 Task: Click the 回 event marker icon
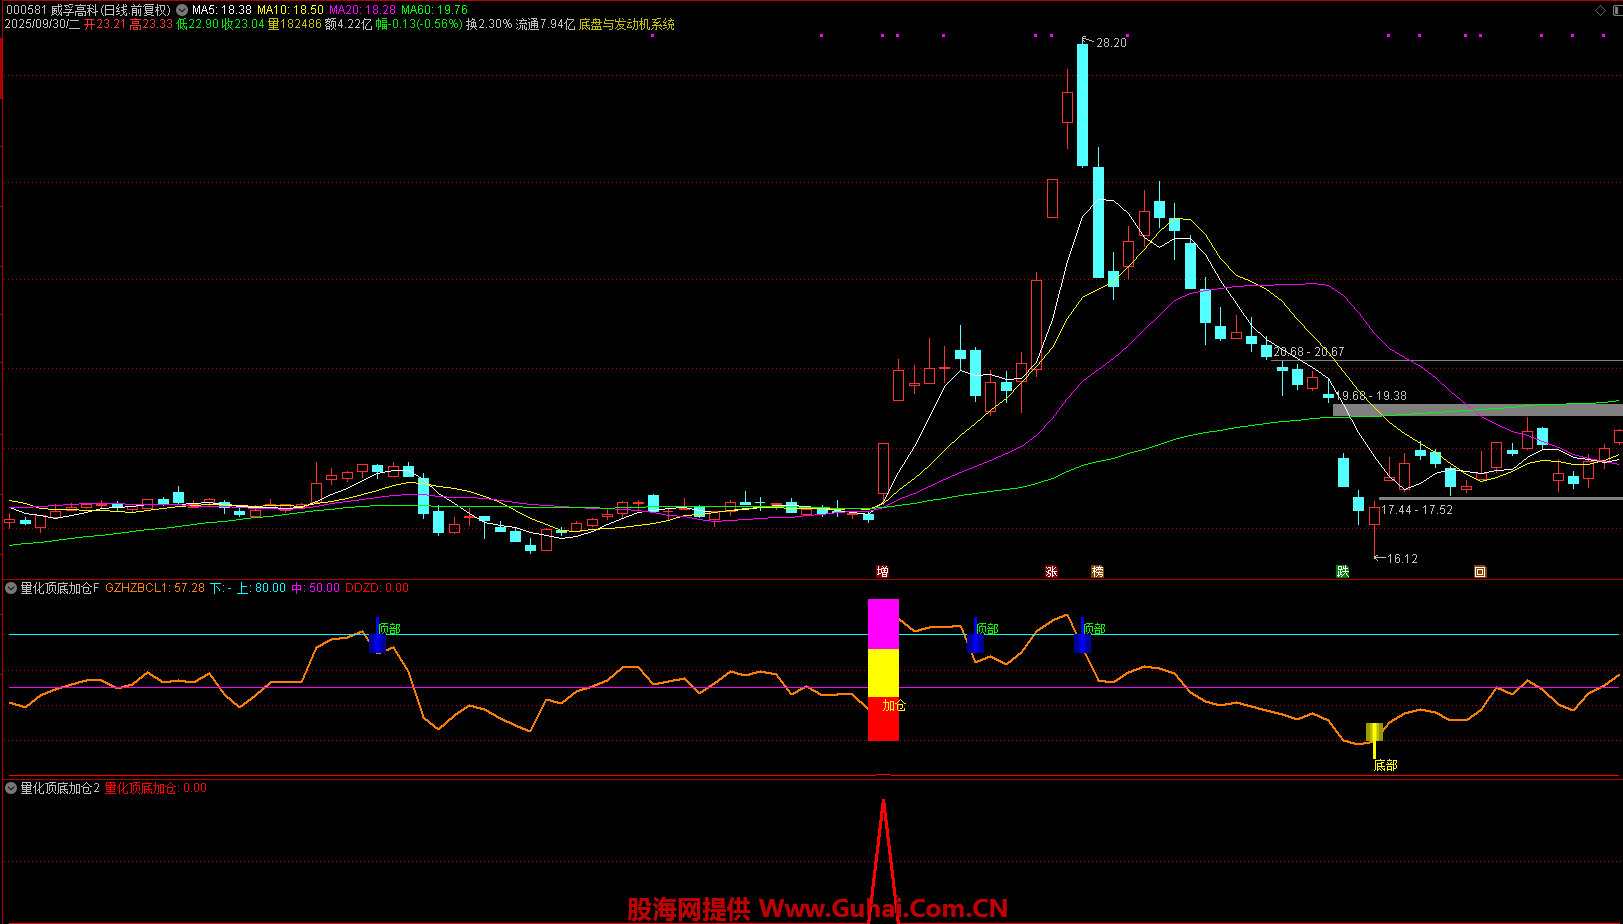pyautogui.click(x=1480, y=572)
